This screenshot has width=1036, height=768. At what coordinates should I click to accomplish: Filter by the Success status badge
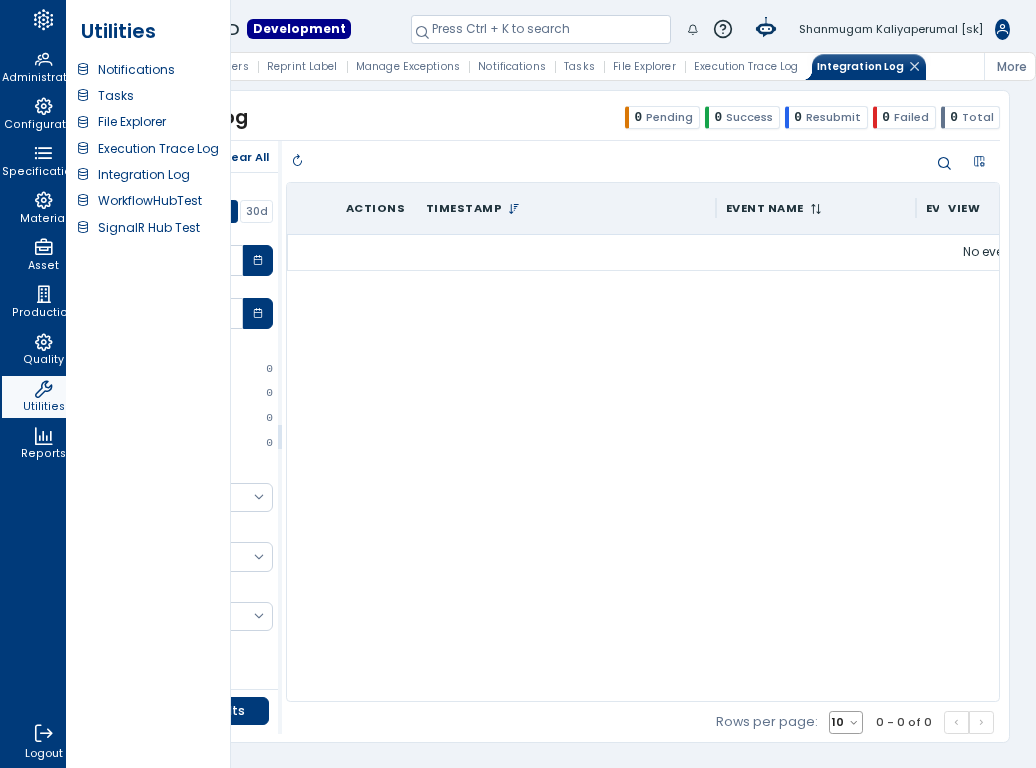pos(743,117)
